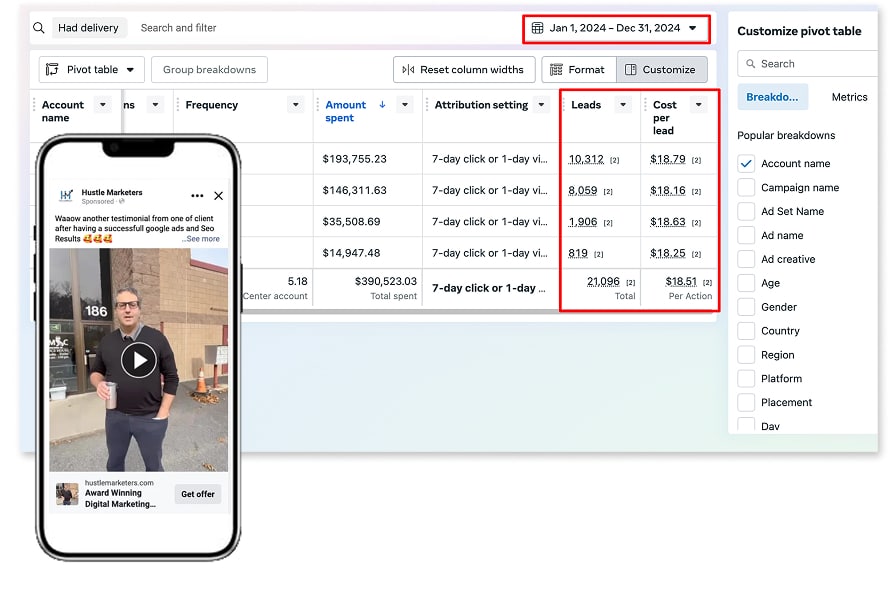Check the Ad Set Name breakdown
890x591 pixels.
pyautogui.click(x=746, y=211)
